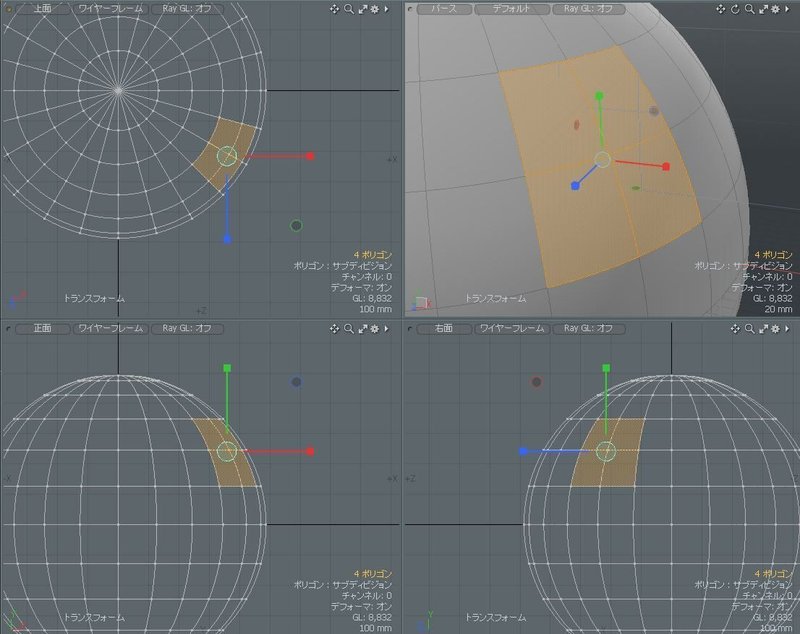Open gear settings in top (上面) viewport
The height and width of the screenshot is (634, 800).
(x=375, y=9)
